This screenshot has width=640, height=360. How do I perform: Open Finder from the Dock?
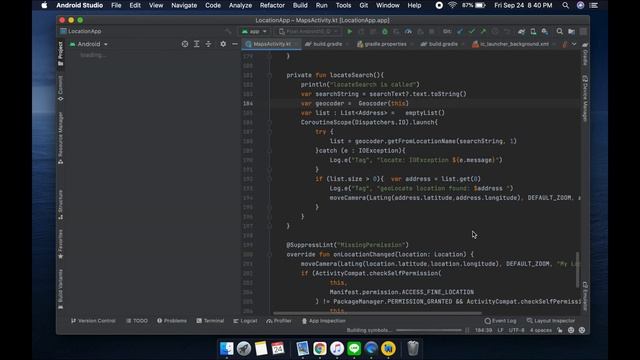click(227, 349)
